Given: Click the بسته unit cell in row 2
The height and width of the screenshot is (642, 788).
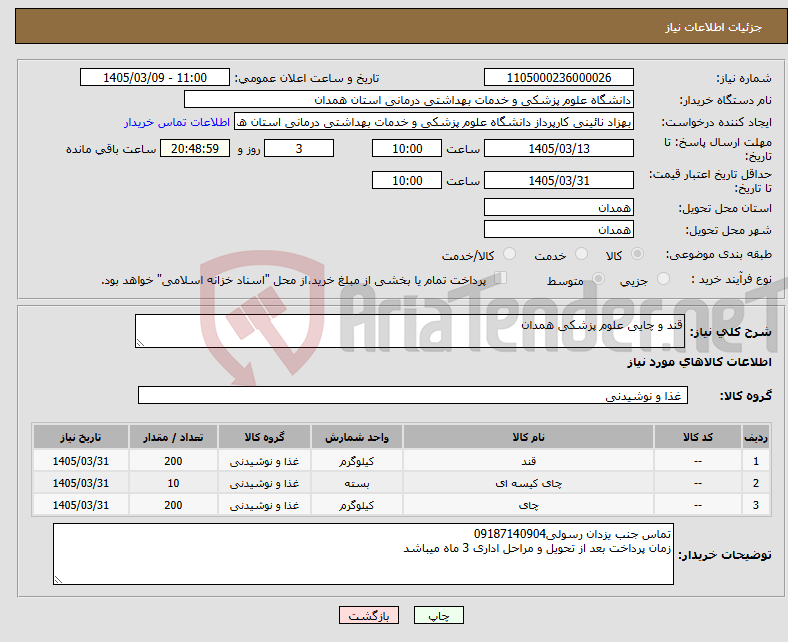Looking at the screenshot, I should (357, 483).
